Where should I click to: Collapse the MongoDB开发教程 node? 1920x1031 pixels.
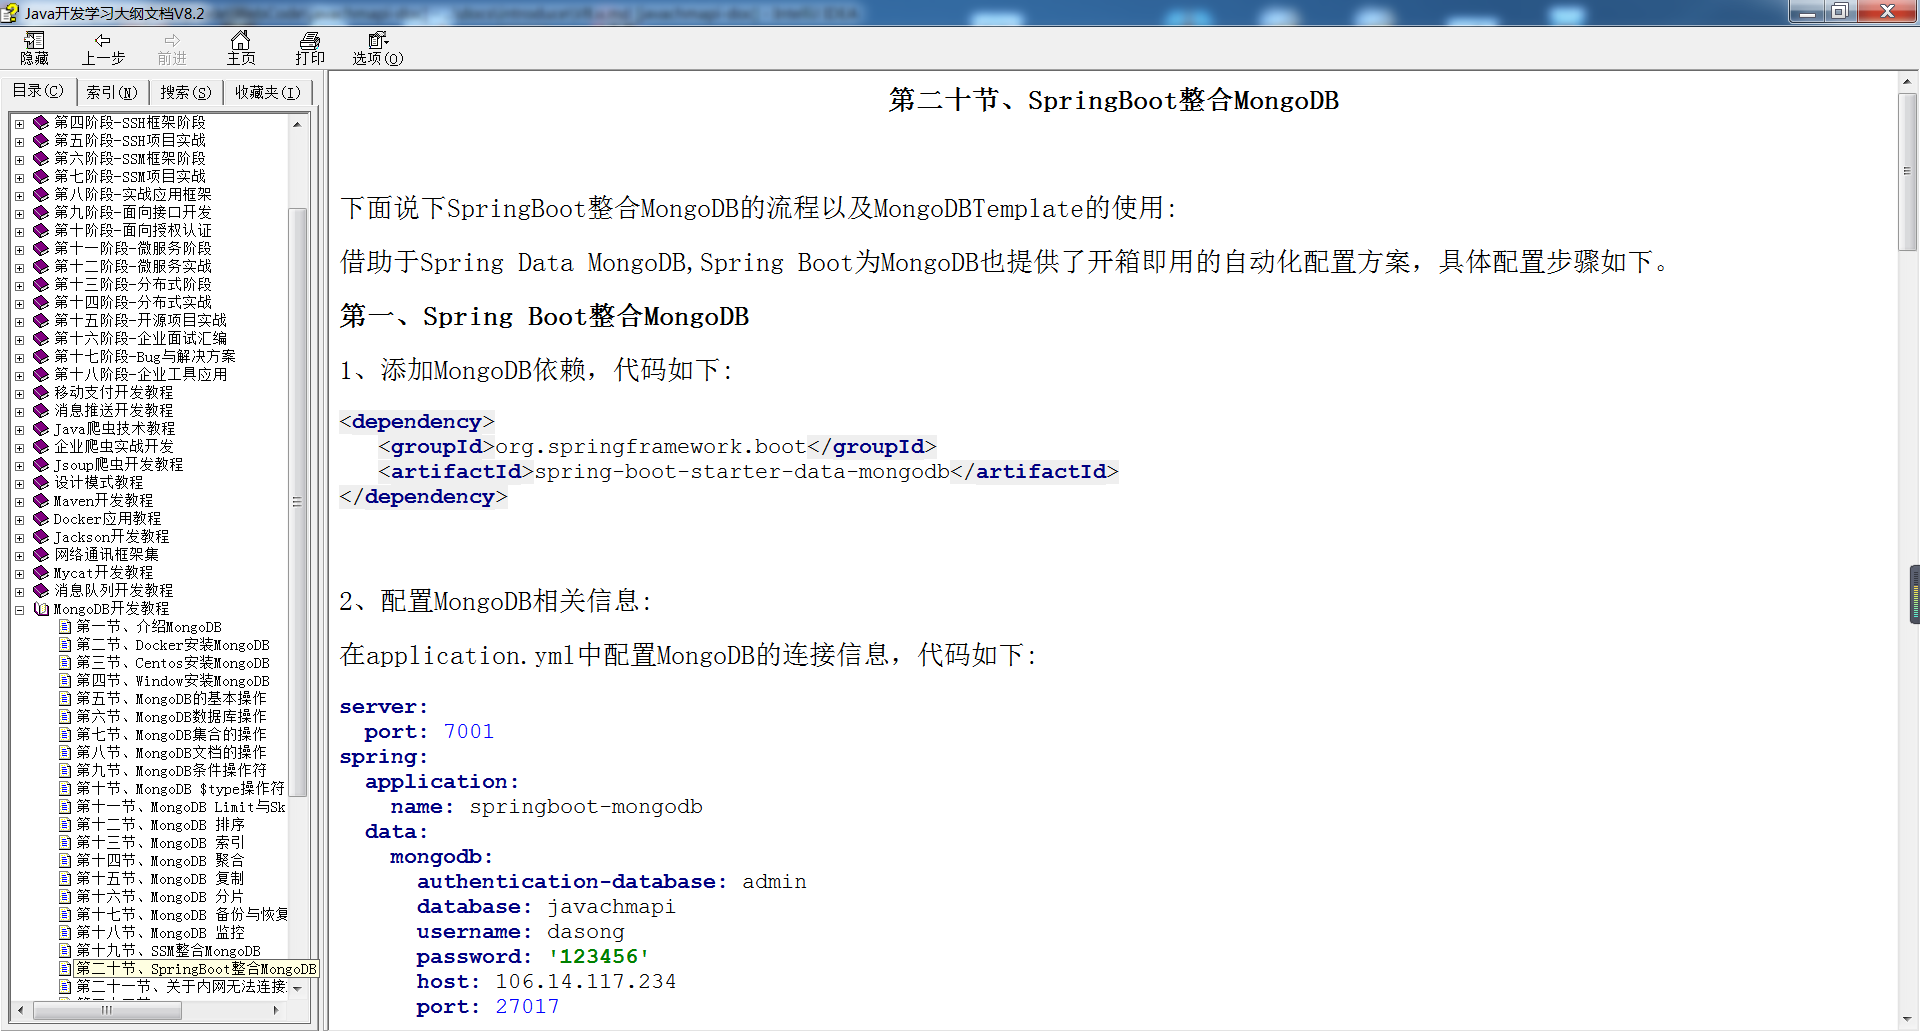pyautogui.click(x=19, y=609)
